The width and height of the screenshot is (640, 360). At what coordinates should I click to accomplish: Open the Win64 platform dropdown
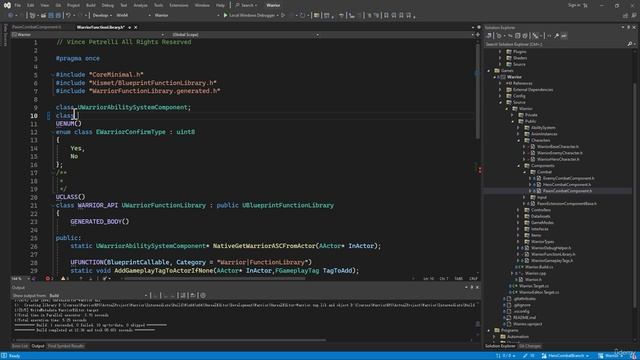tap(133, 16)
